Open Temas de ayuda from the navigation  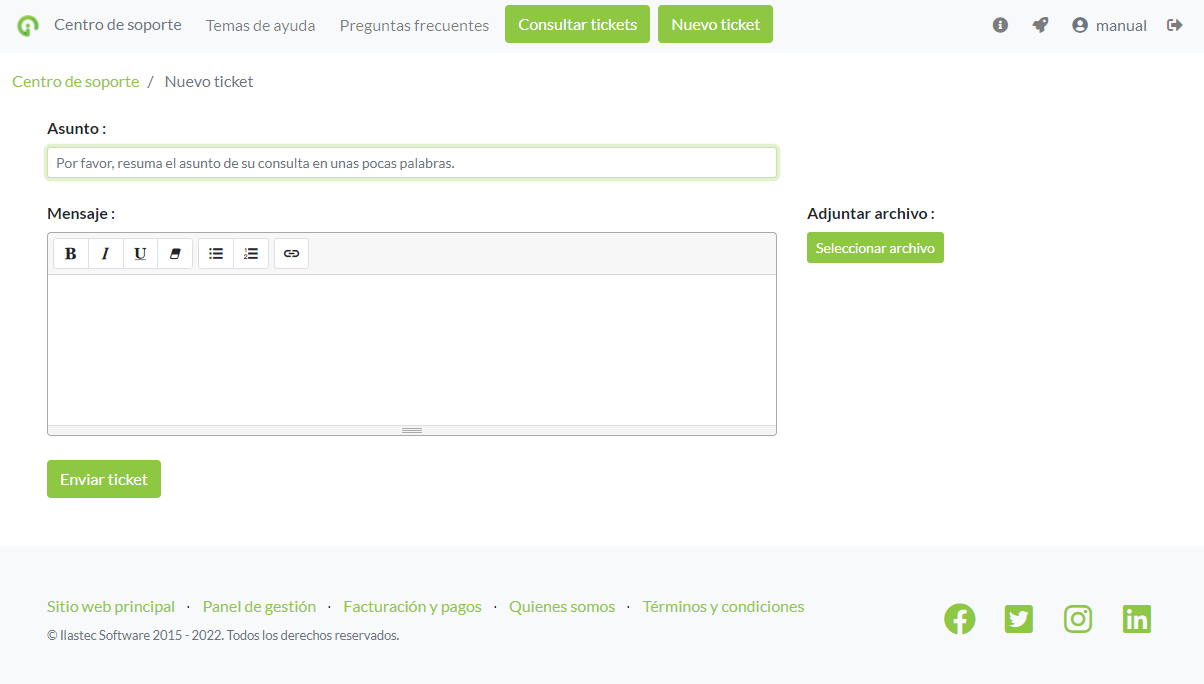pos(260,25)
